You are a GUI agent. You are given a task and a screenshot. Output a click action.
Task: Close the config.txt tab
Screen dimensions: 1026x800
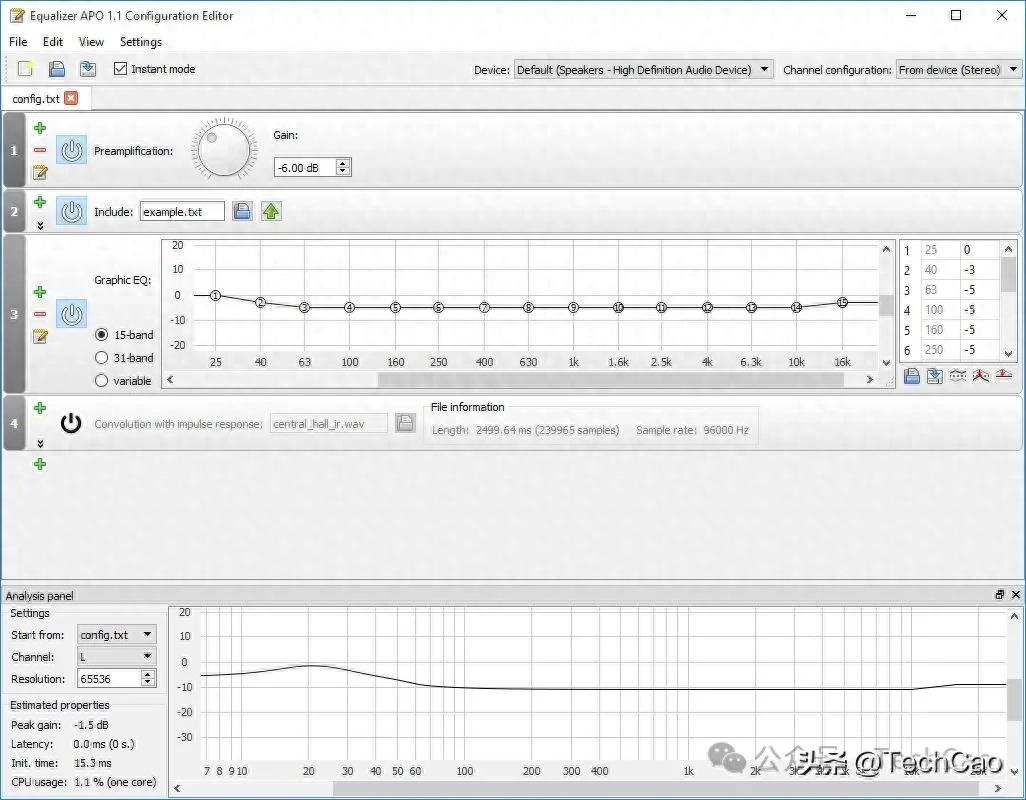[x=71, y=98]
